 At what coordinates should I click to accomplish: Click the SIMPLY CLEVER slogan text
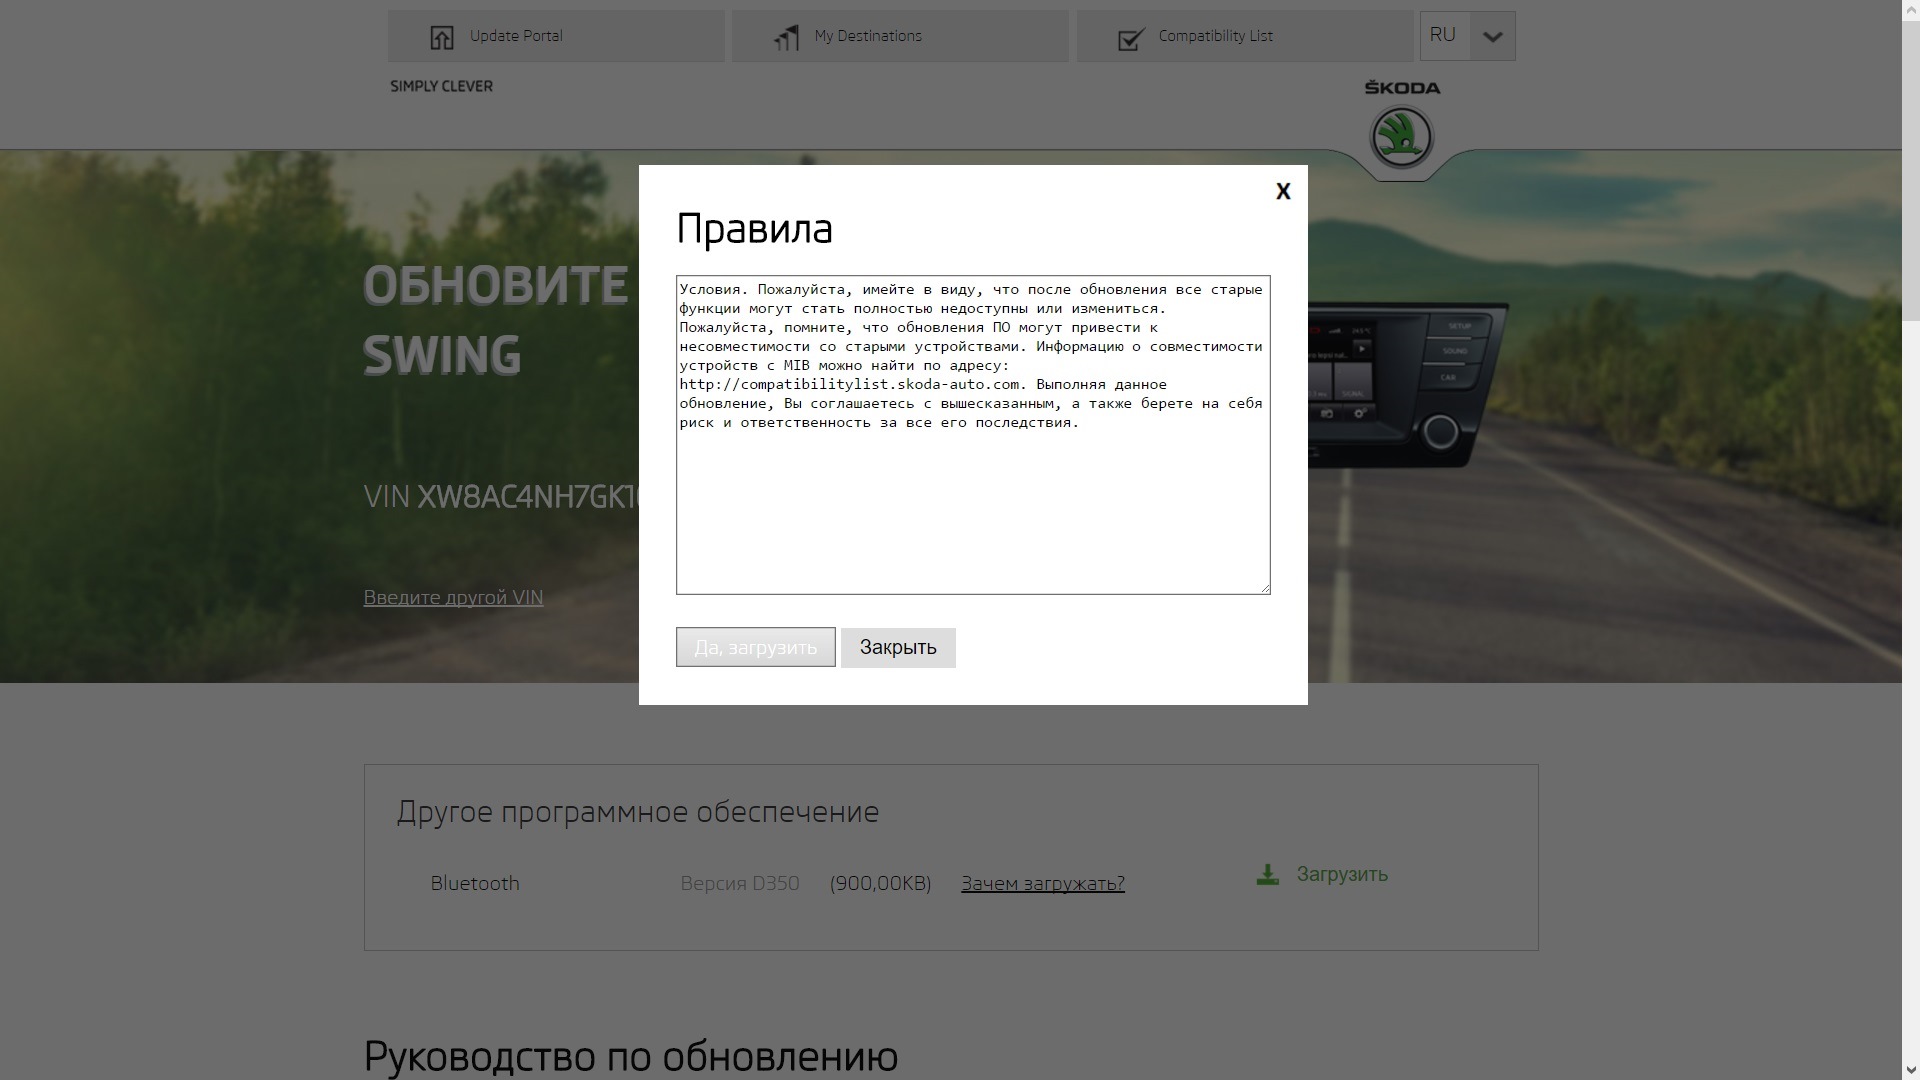(x=441, y=86)
